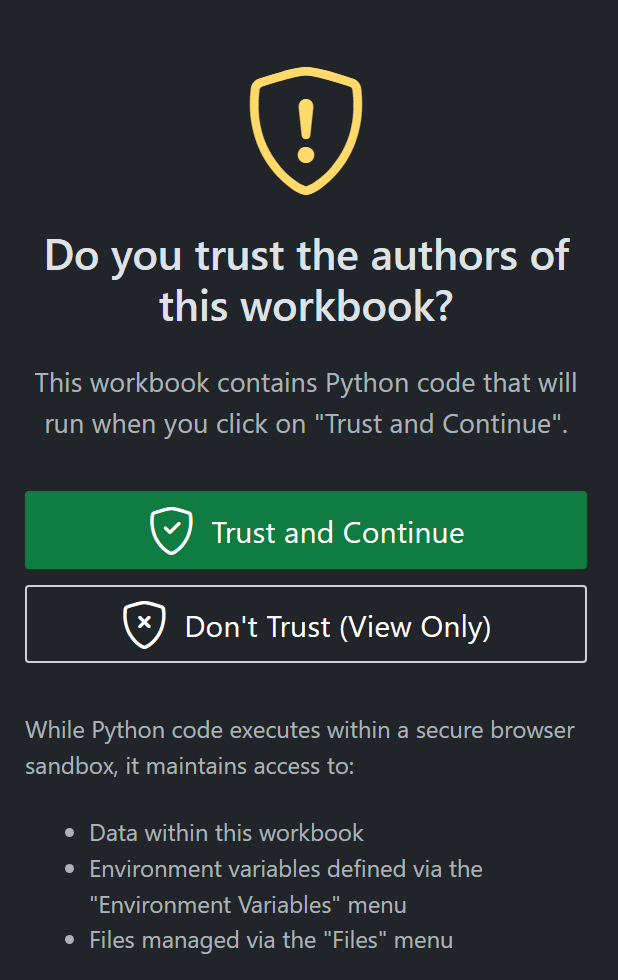The width and height of the screenshot is (618, 980).
Task: Choose Trust and Continue
Action: [x=306, y=530]
